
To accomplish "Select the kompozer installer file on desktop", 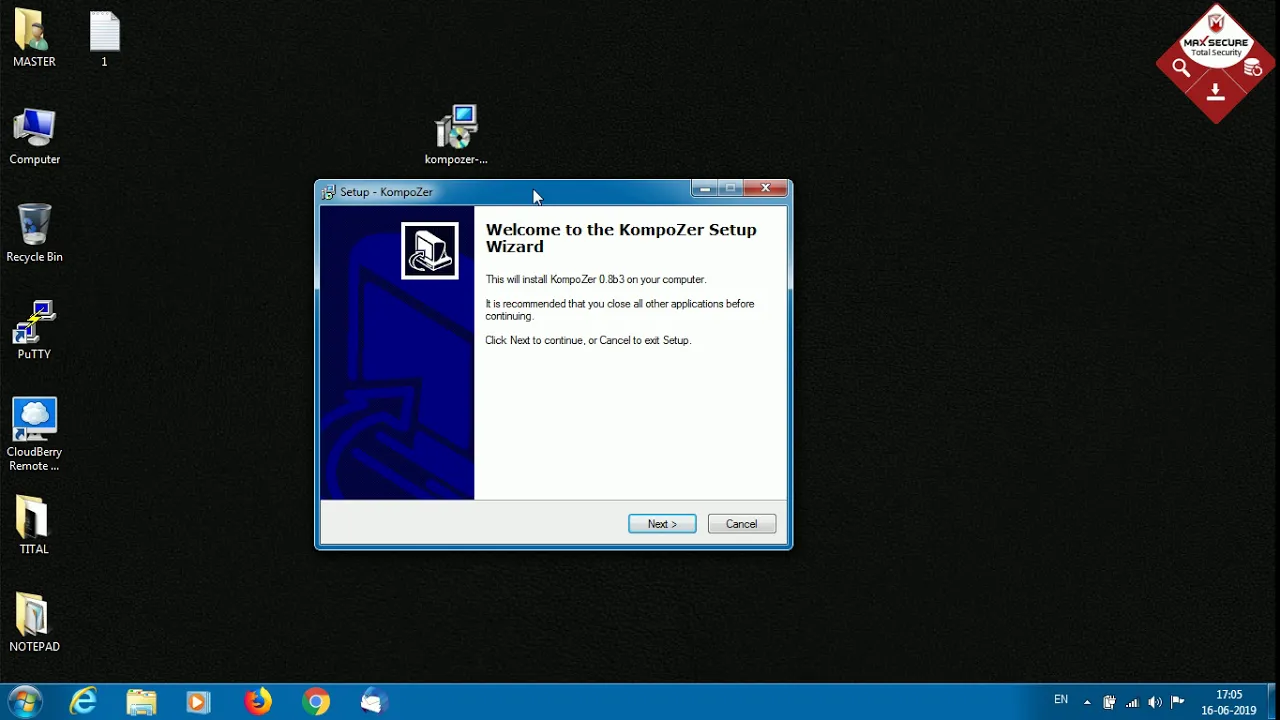I will [x=456, y=135].
